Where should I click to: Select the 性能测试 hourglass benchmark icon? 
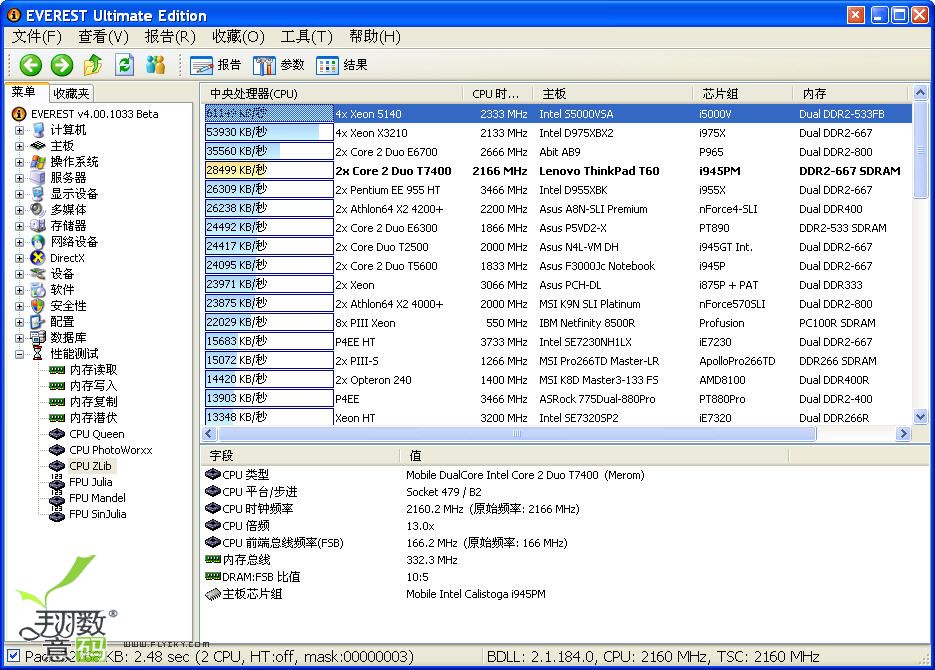(38, 353)
